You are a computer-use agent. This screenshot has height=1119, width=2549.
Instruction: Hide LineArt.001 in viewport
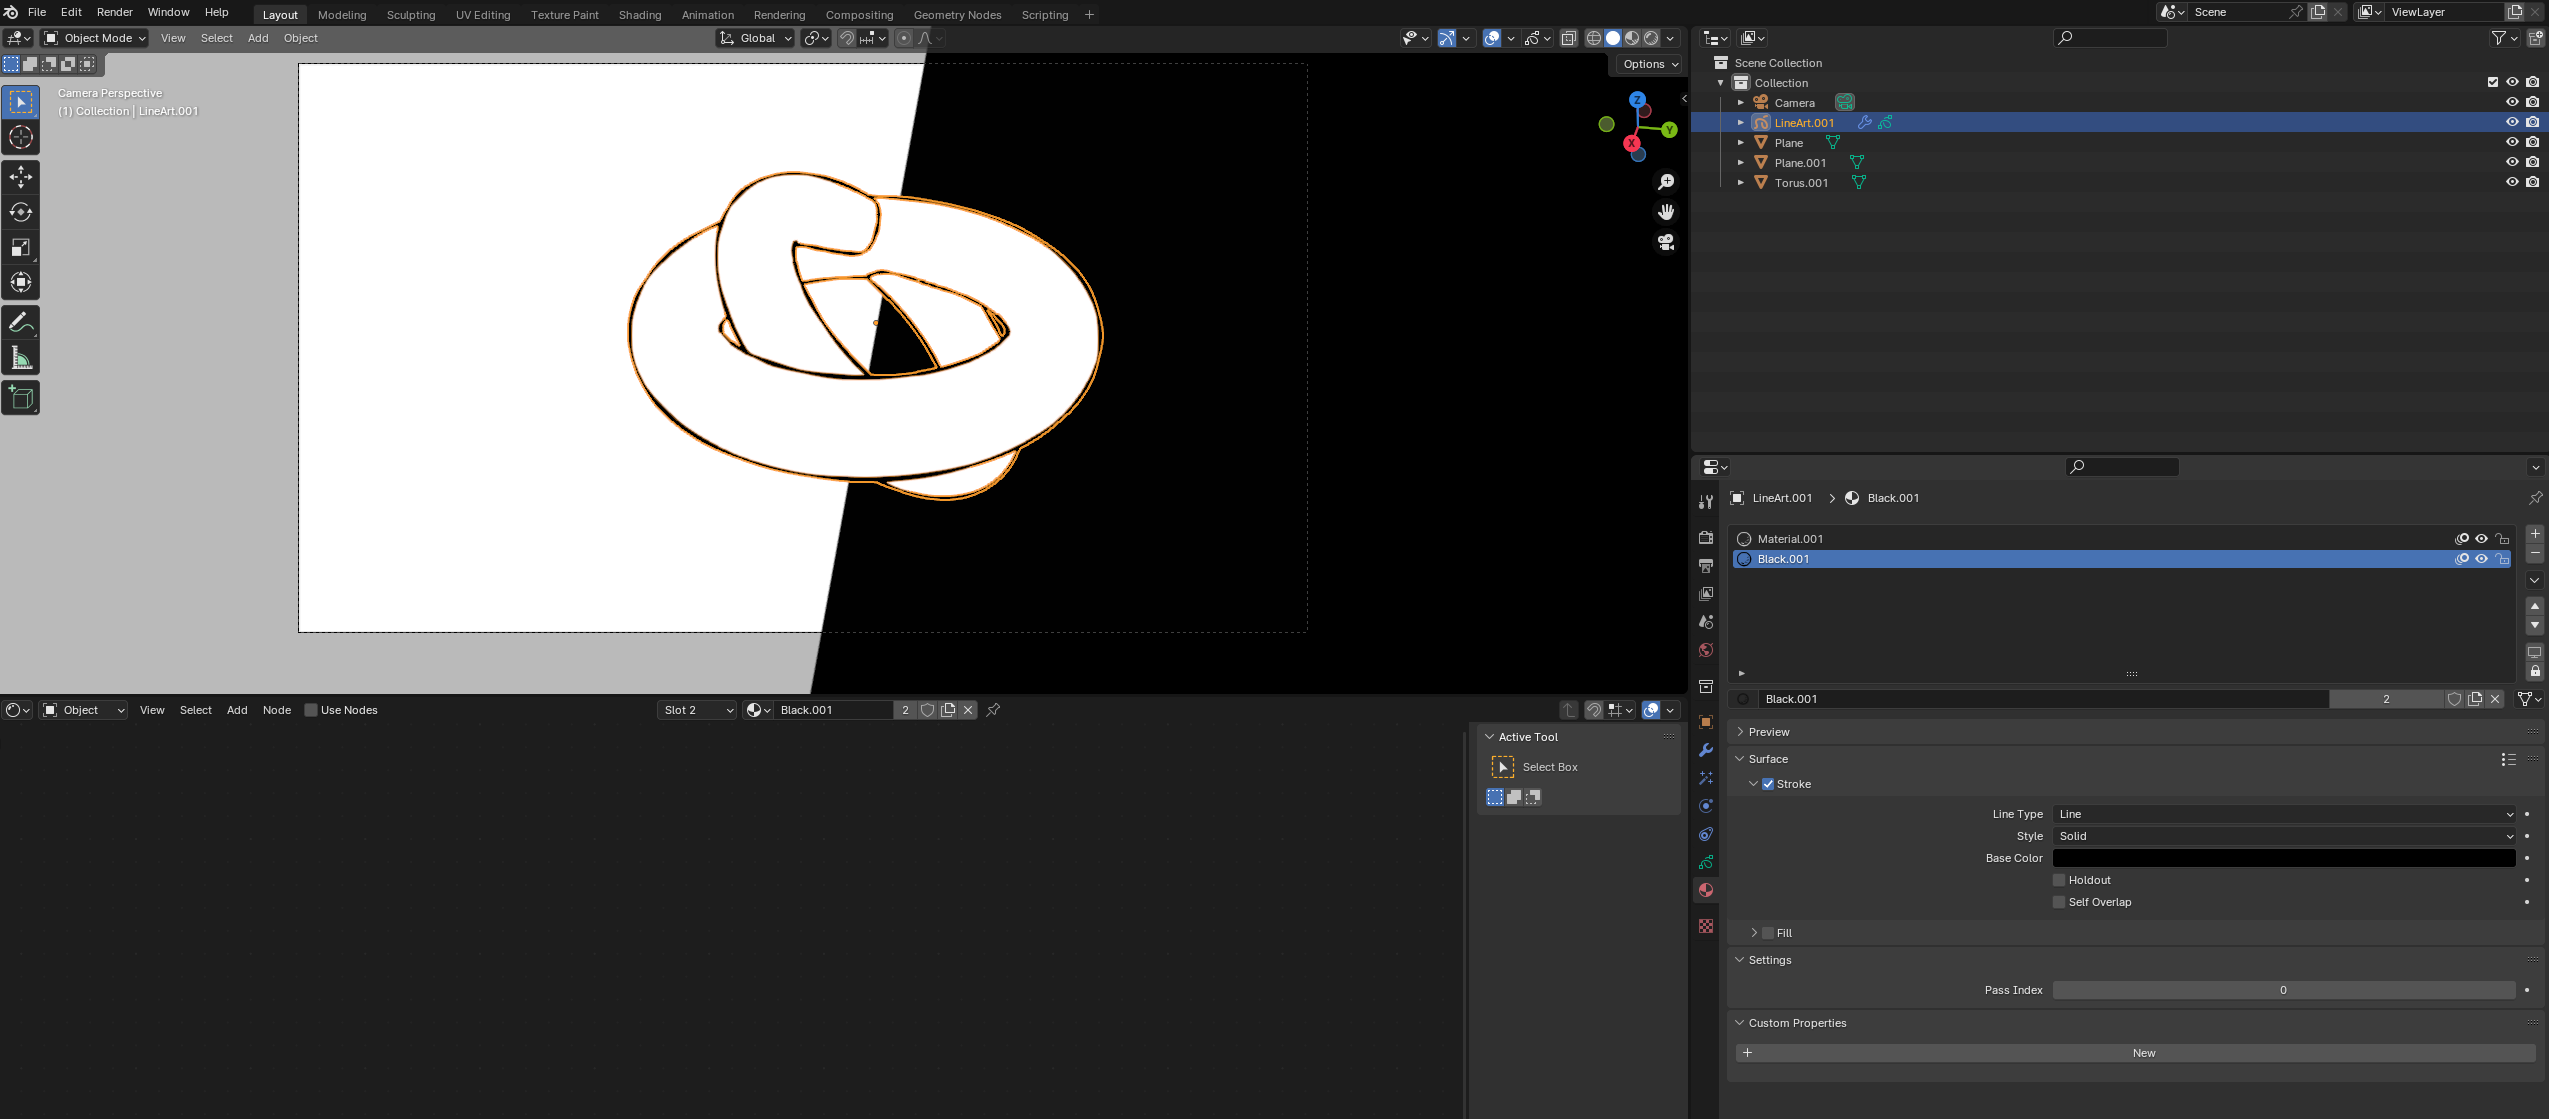[2512, 122]
